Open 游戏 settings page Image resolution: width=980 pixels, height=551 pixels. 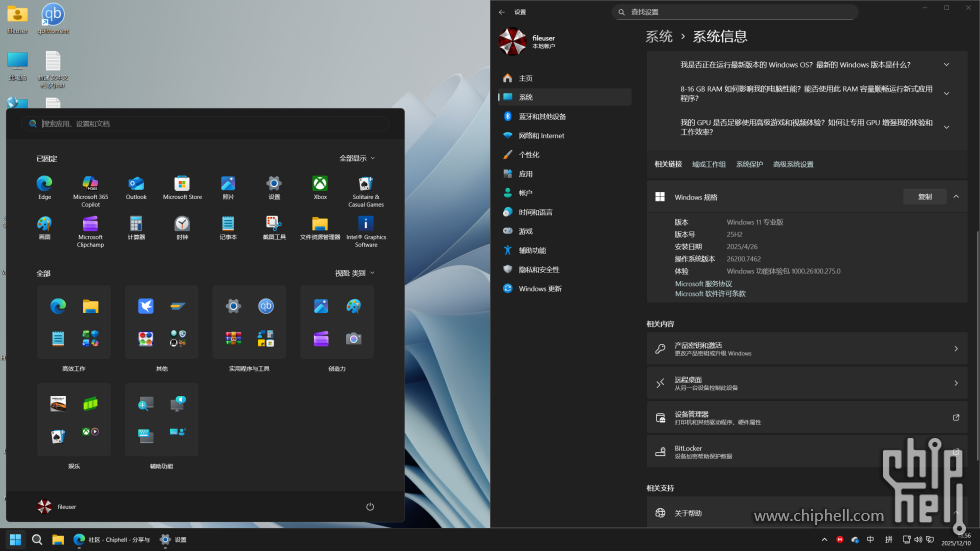coord(564,231)
